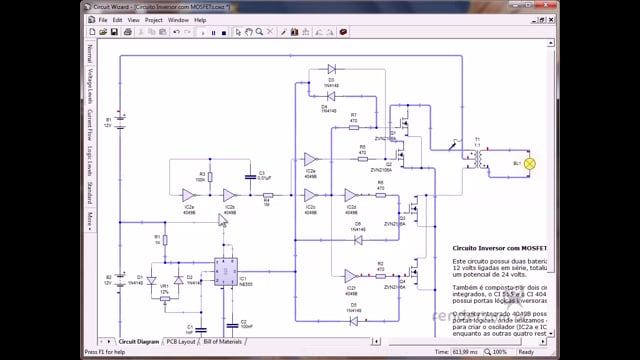Switch to the PCB Layout tab
The height and width of the screenshot is (360, 640).
pos(180,342)
